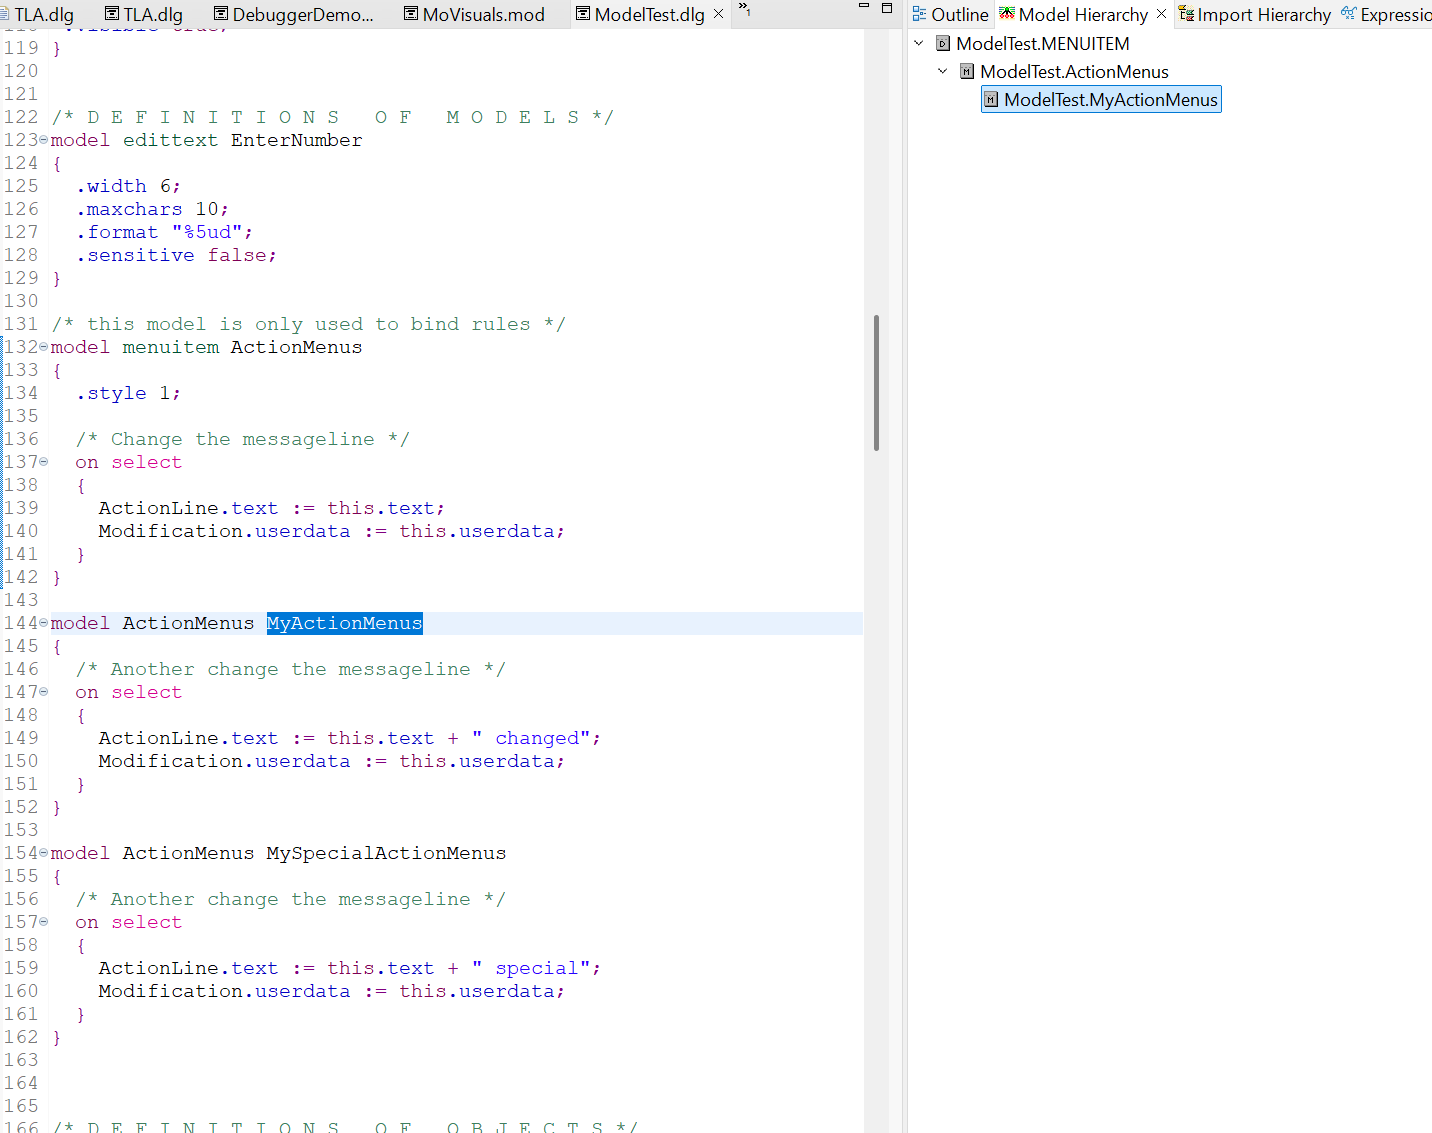Maximize the editor area
1432x1133 pixels.
pos(886,8)
